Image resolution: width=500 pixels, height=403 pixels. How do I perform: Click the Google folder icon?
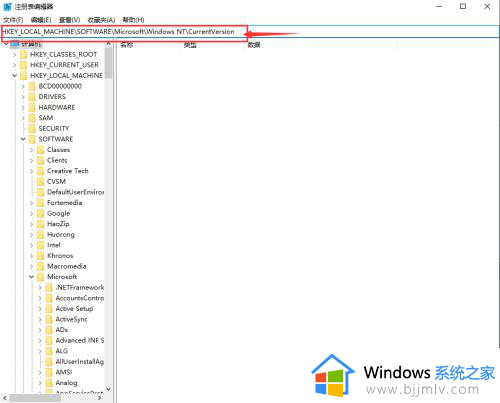[x=40, y=214]
